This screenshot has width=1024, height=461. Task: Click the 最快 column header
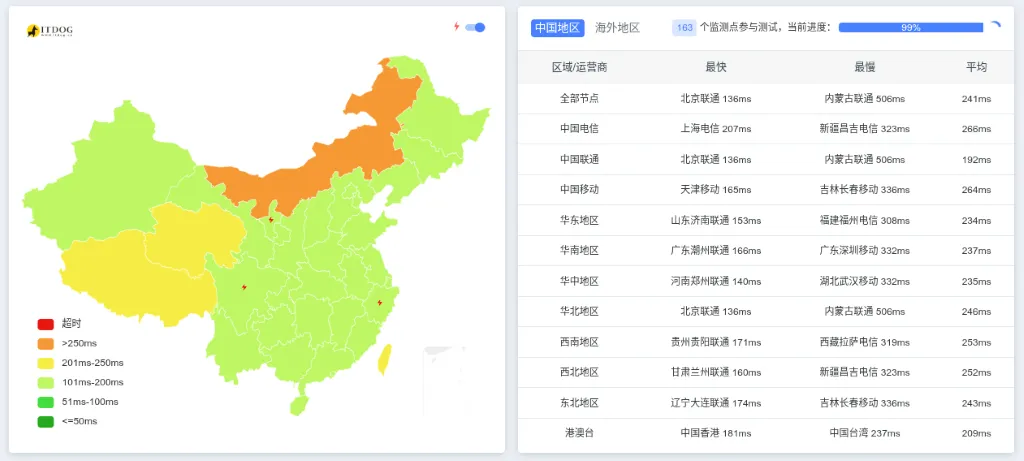click(716, 67)
